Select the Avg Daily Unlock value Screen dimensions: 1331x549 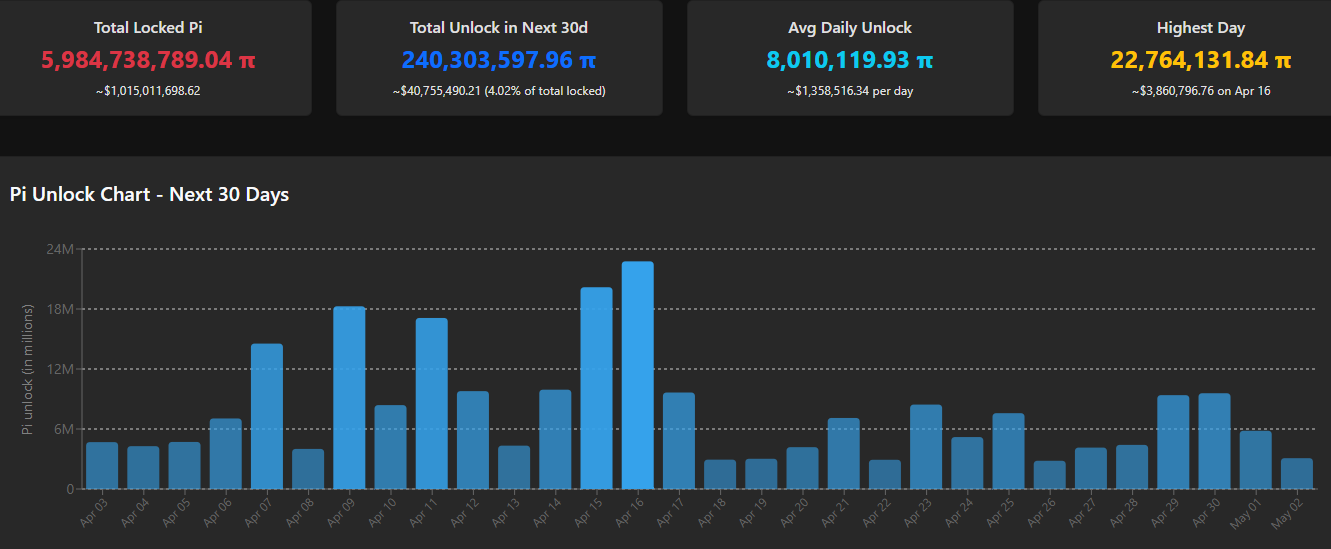850,60
